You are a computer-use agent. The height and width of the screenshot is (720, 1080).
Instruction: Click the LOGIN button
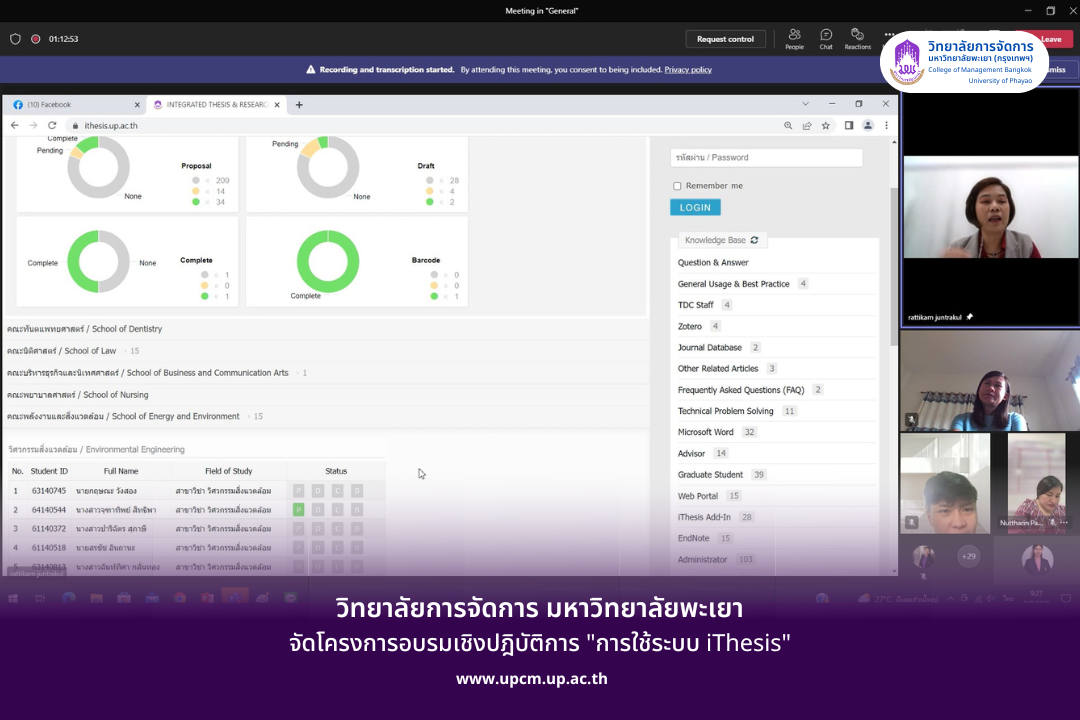pos(695,207)
